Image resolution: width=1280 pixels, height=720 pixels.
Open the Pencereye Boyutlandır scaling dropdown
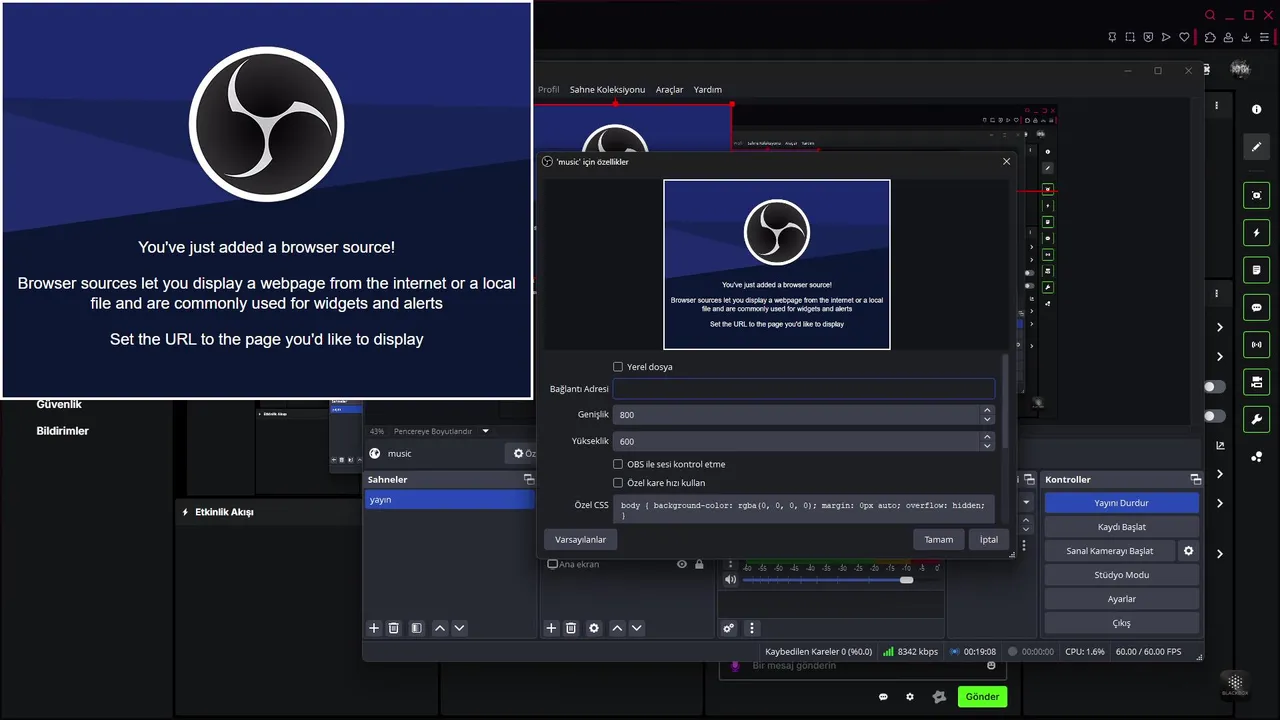tap(442, 431)
